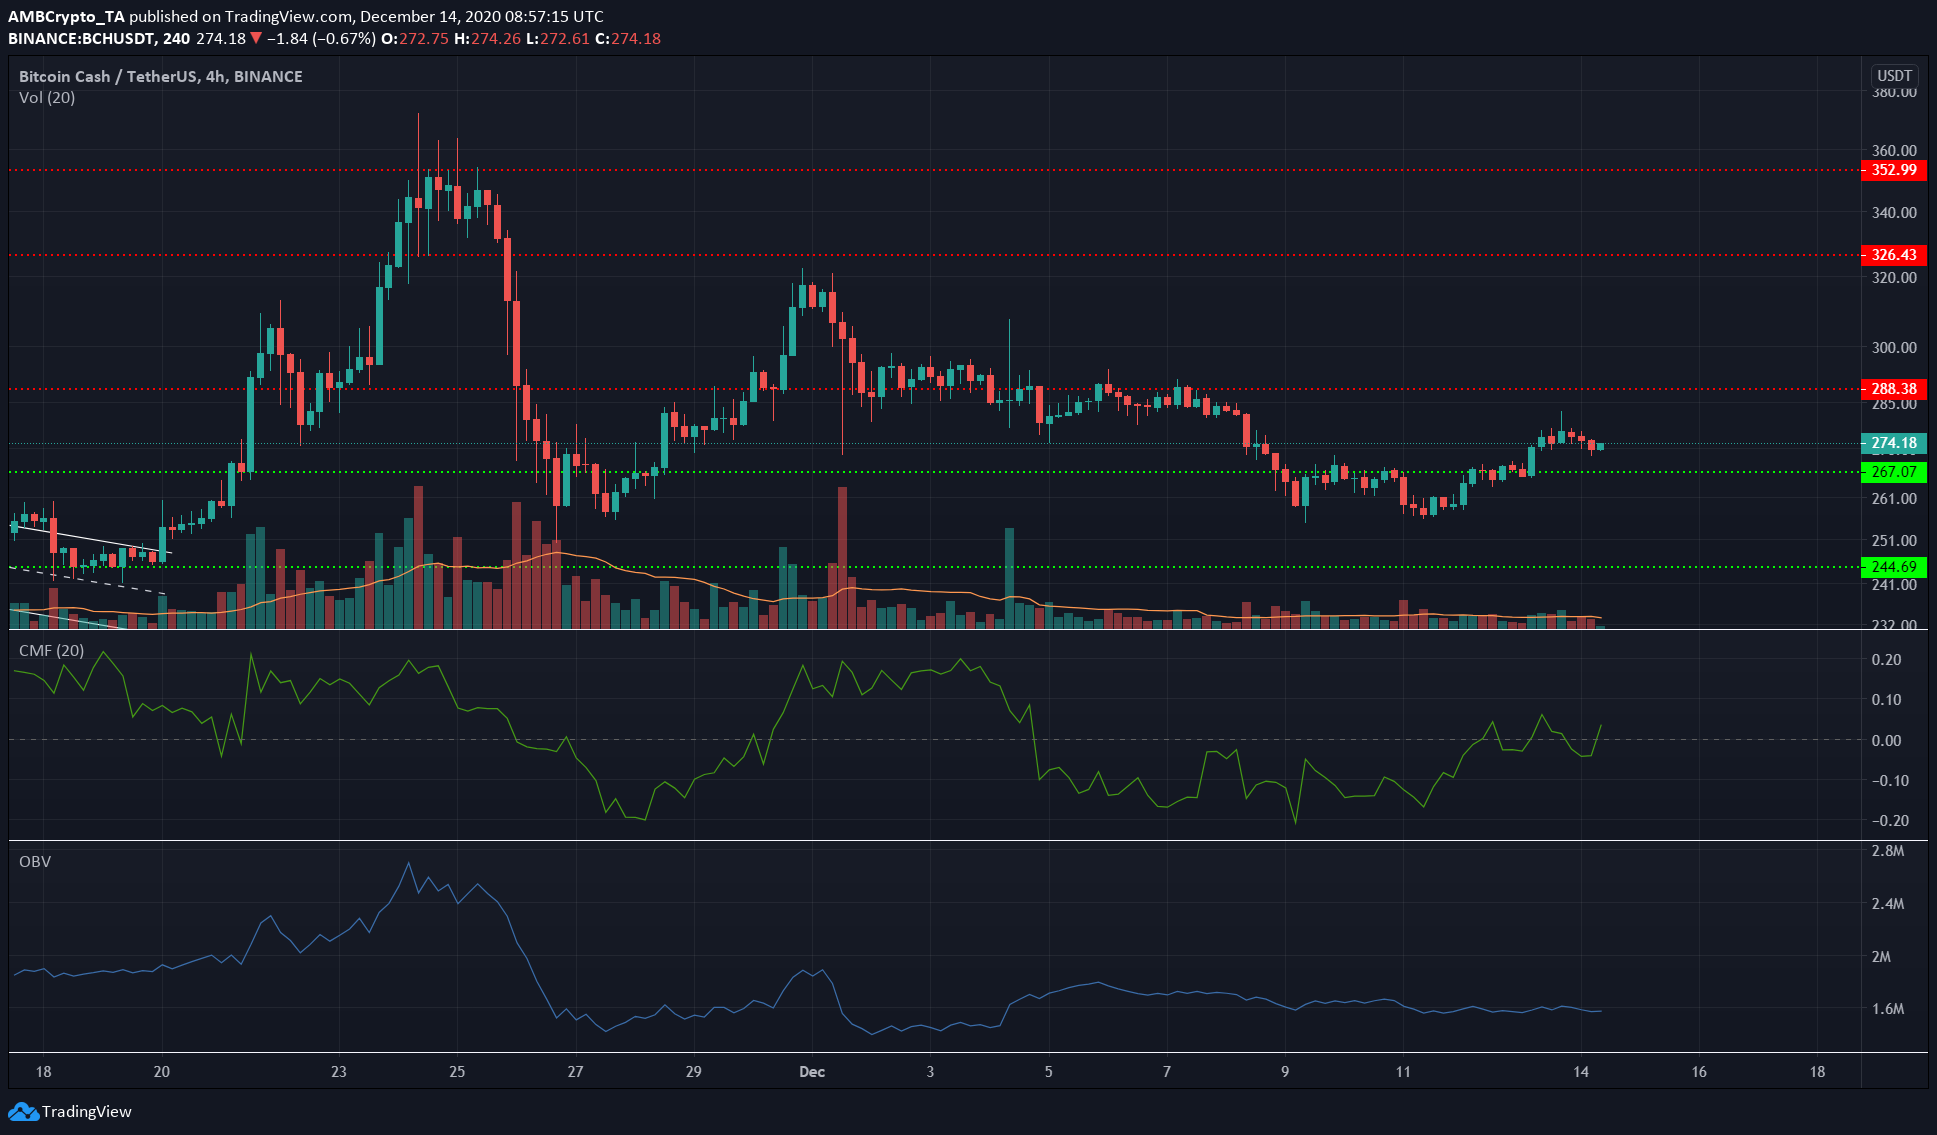The width and height of the screenshot is (1937, 1135).
Task: Click the '23' date on time axis
Action: (x=339, y=1071)
